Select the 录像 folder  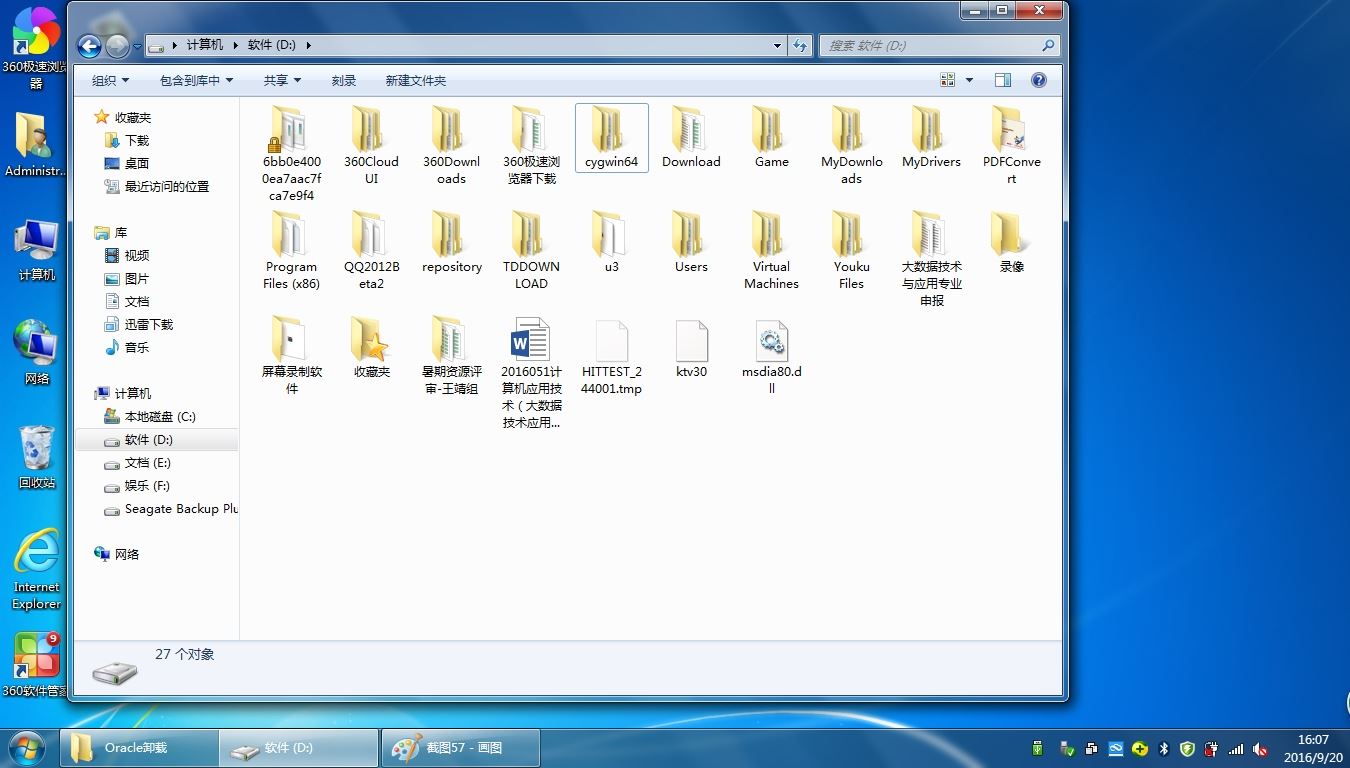point(1011,243)
